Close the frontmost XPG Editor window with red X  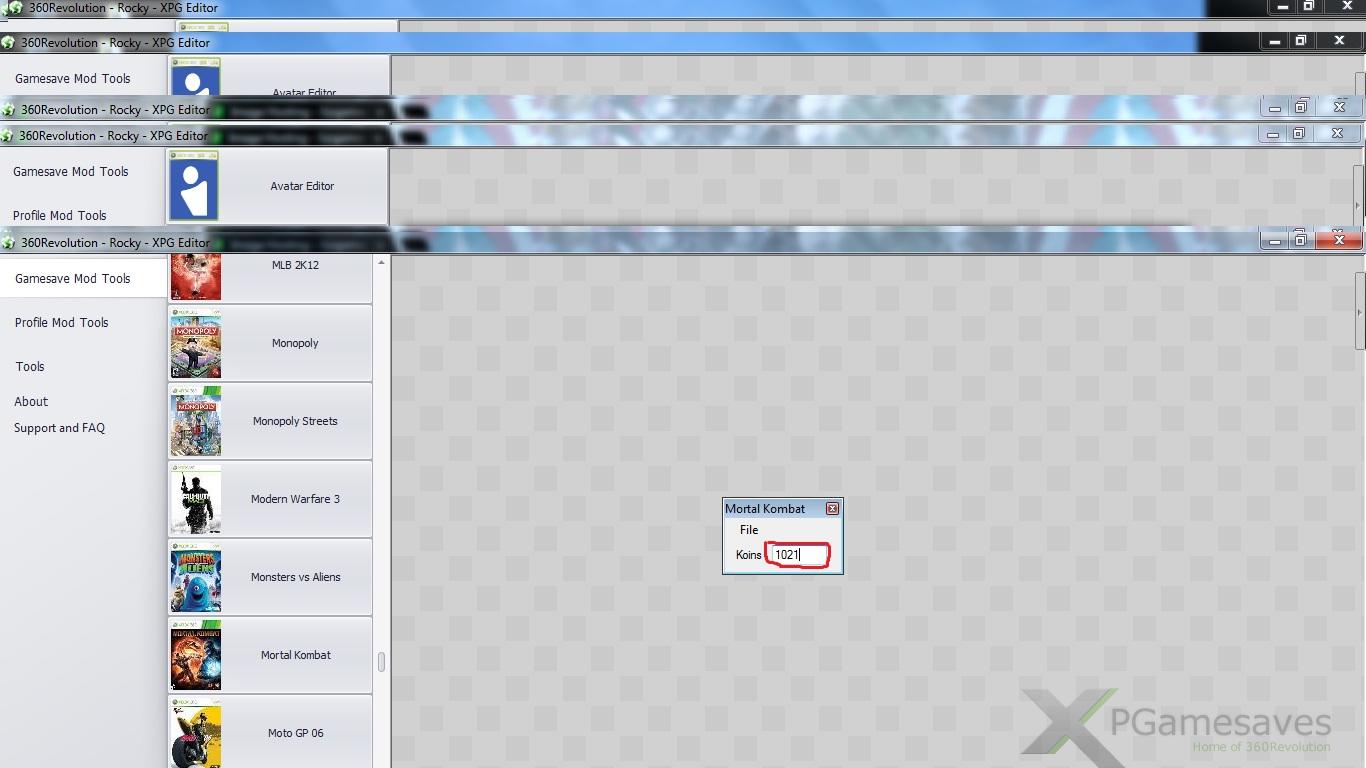(1339, 240)
